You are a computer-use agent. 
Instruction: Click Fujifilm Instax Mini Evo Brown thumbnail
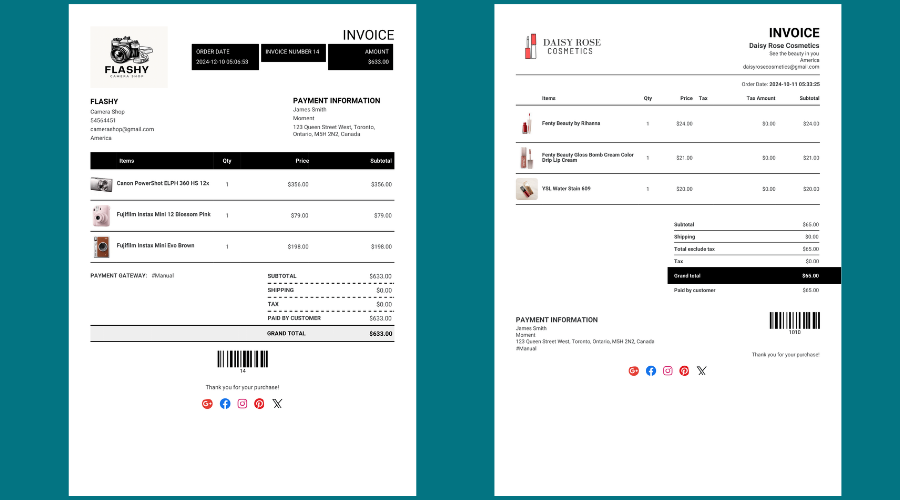coord(101,247)
